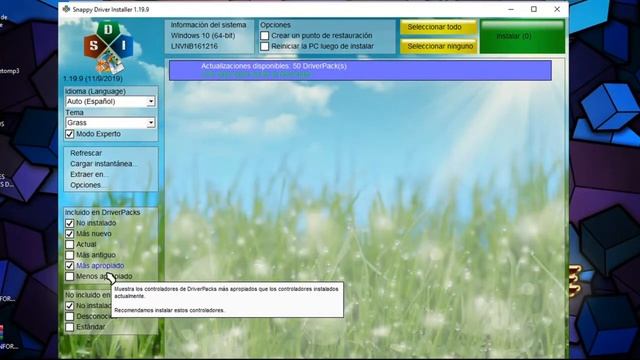Viewport: 640px width, 360px height.
Task: Open the Tema dropdown showing Grass
Action: [x=110, y=122]
